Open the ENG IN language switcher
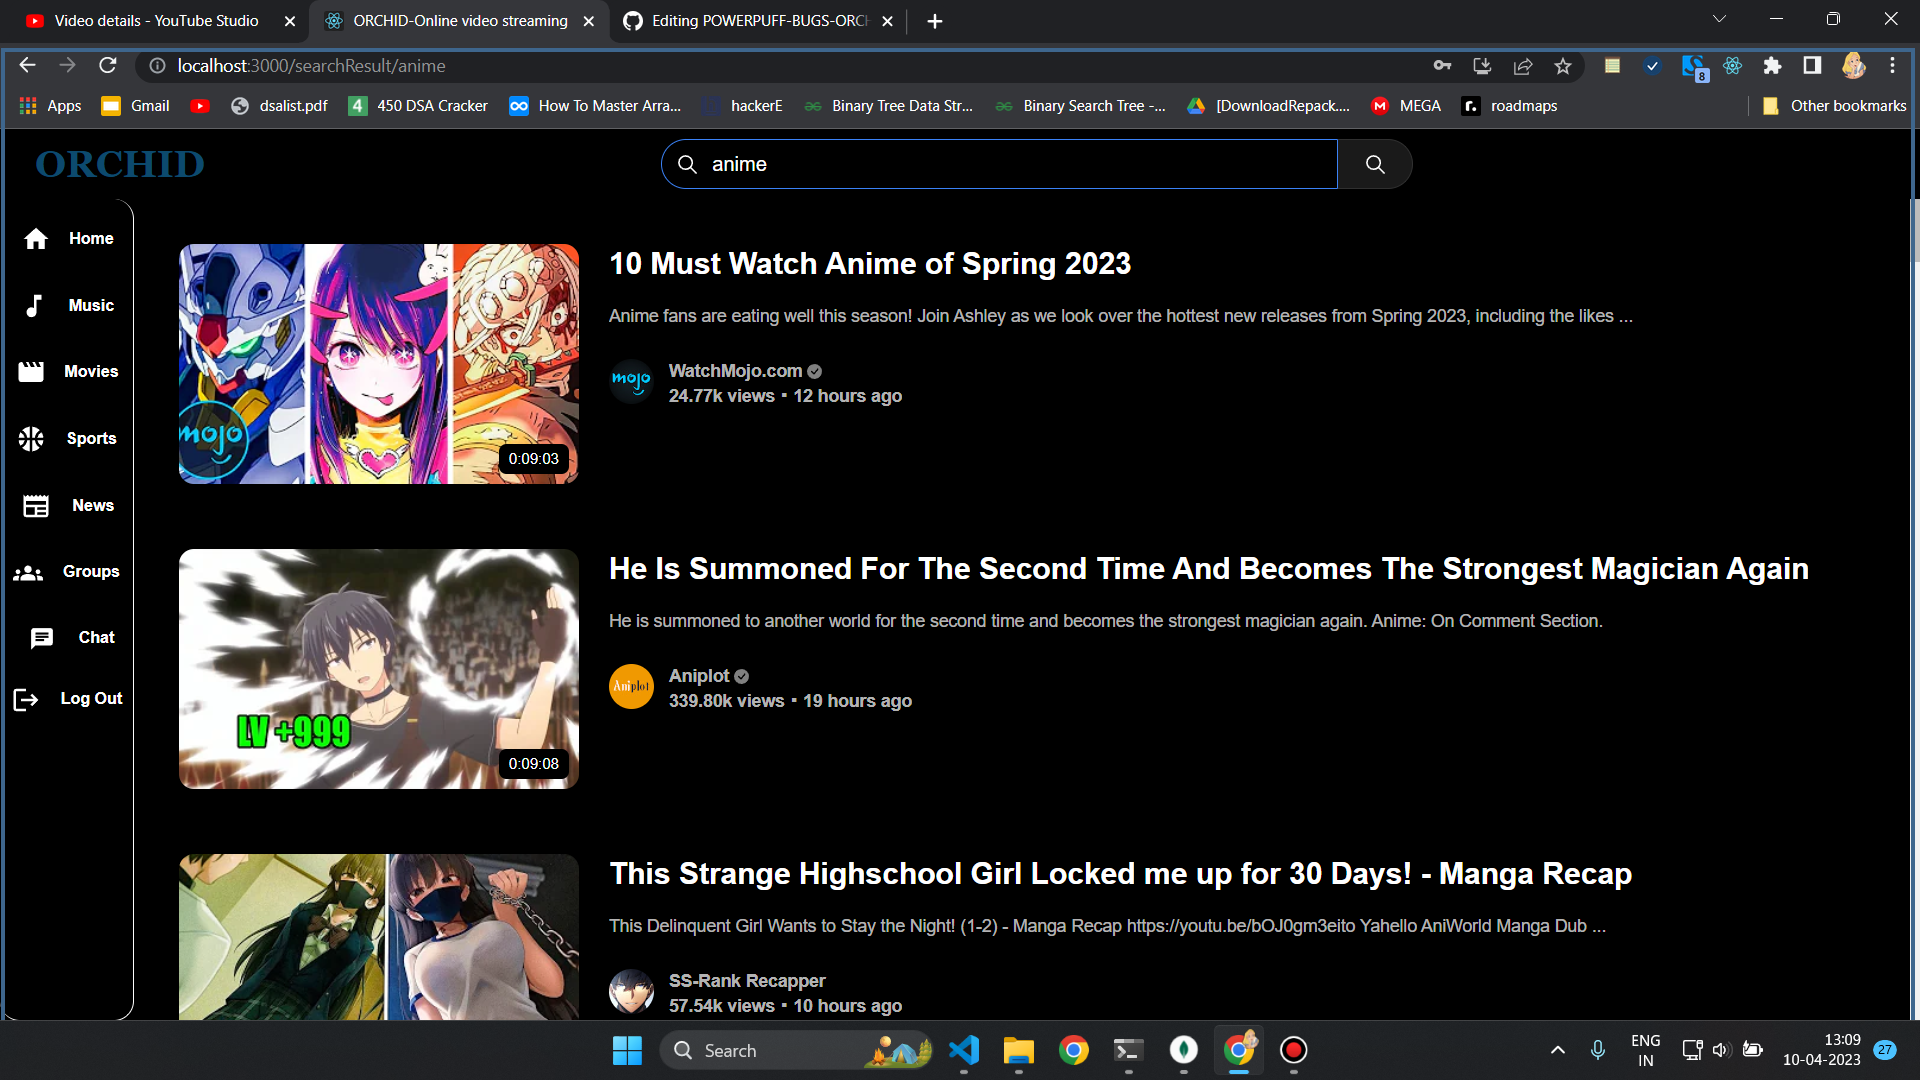This screenshot has width=1920, height=1080. [1645, 1049]
